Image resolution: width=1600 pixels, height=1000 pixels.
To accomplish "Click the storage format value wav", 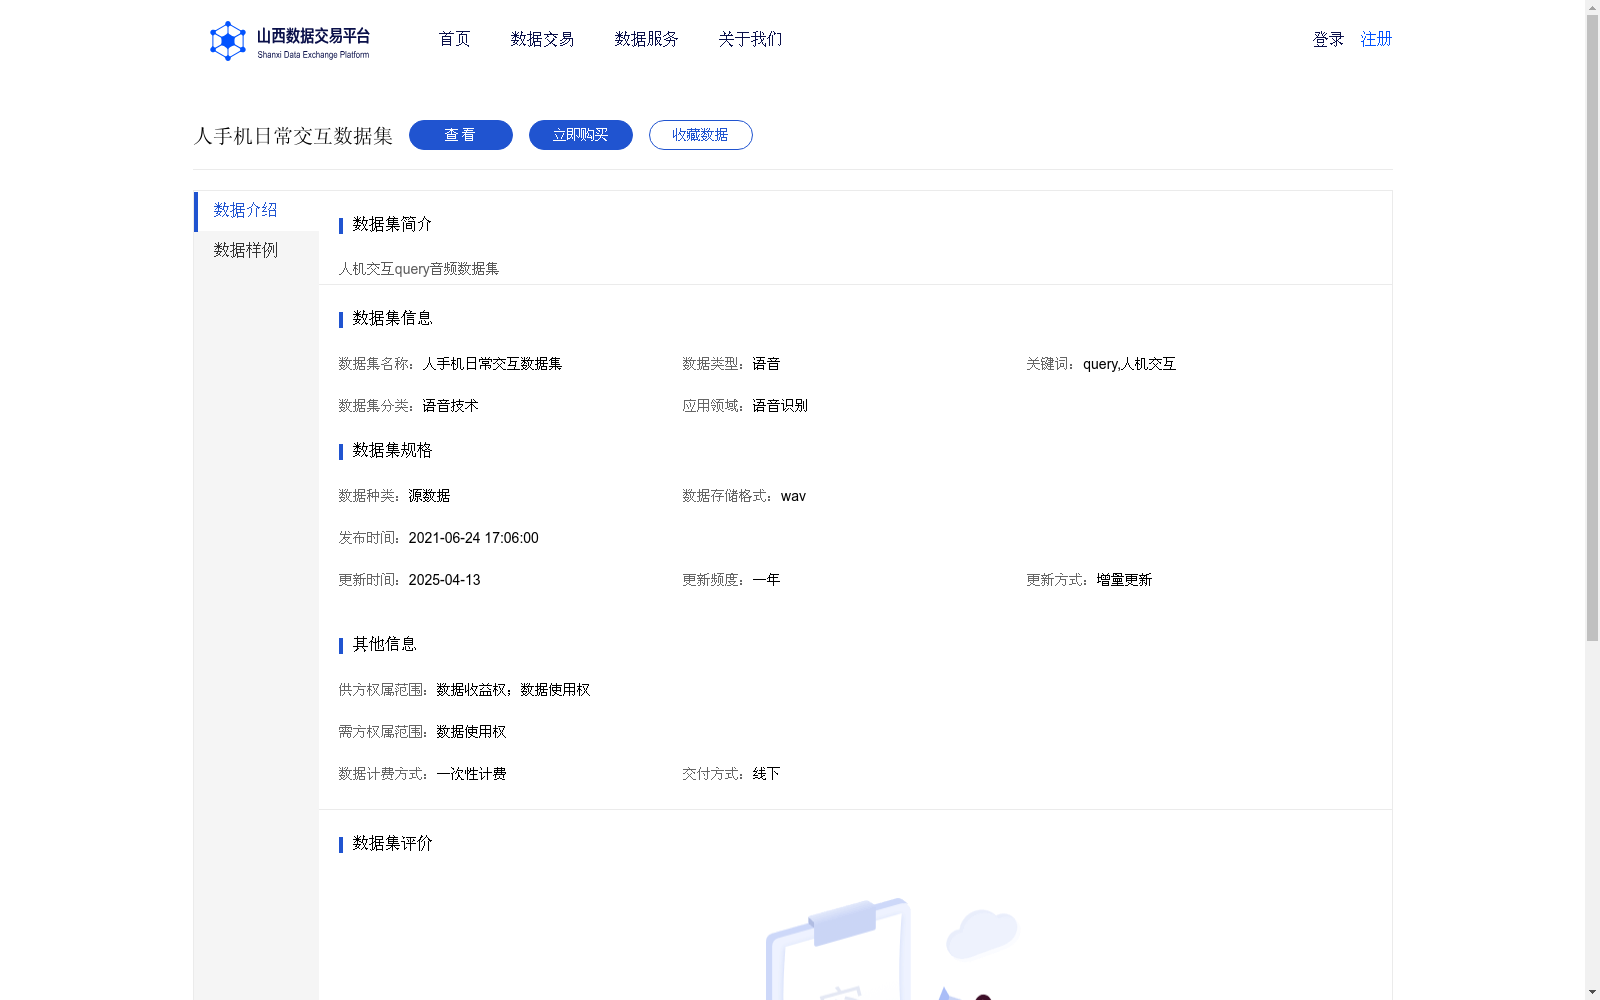I will pos(793,496).
